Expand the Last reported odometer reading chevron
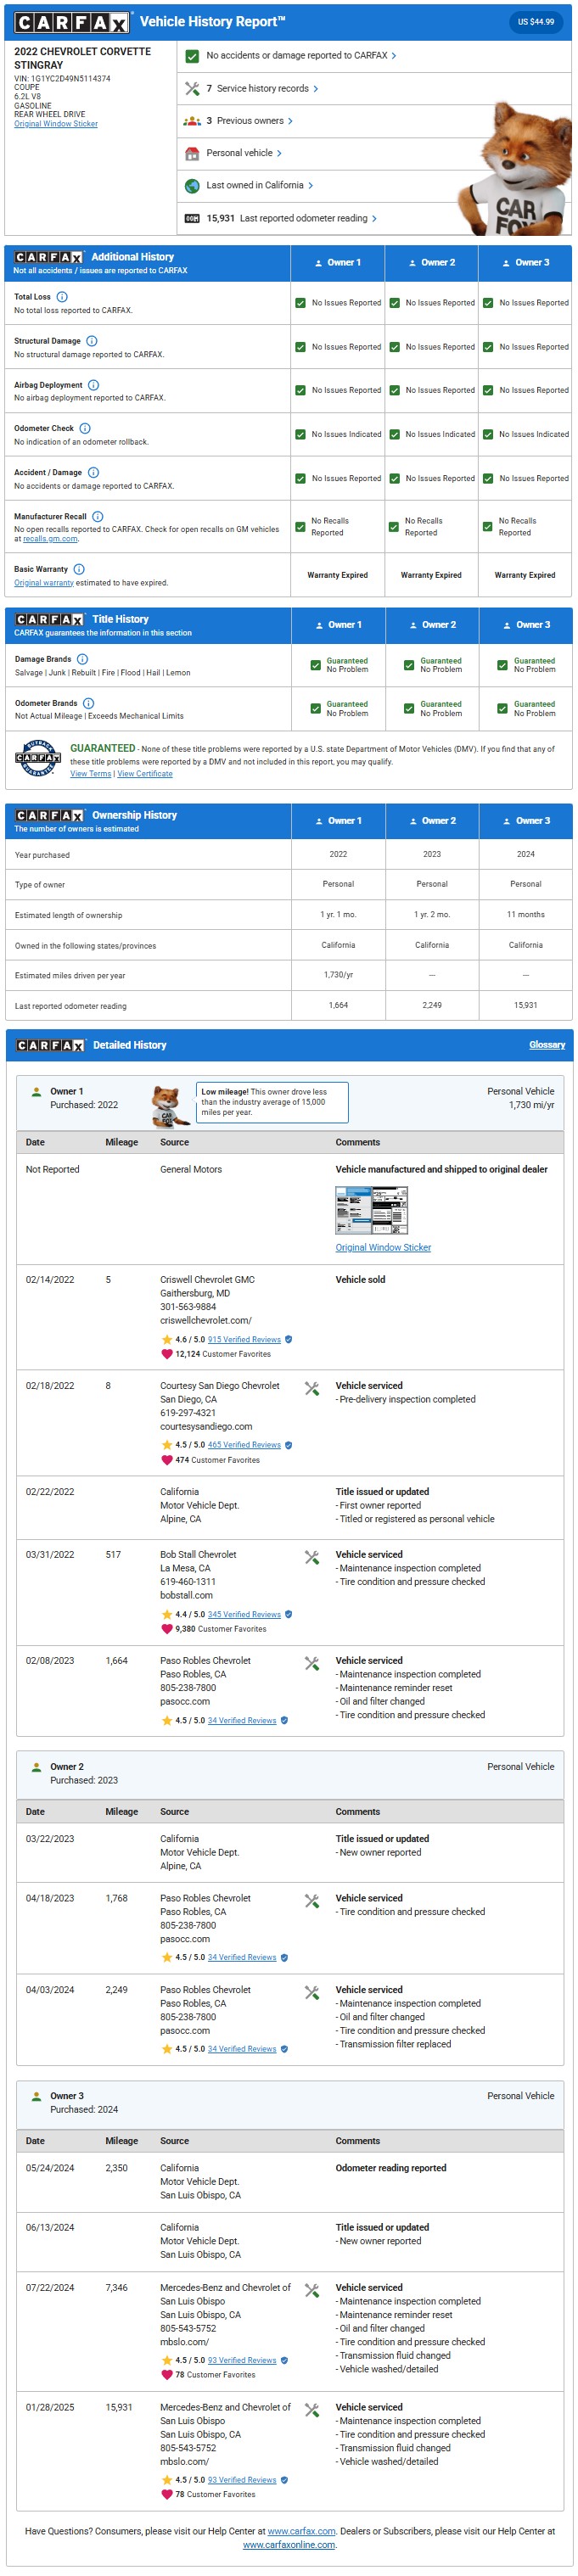This screenshot has height=2576, width=578. tap(375, 218)
